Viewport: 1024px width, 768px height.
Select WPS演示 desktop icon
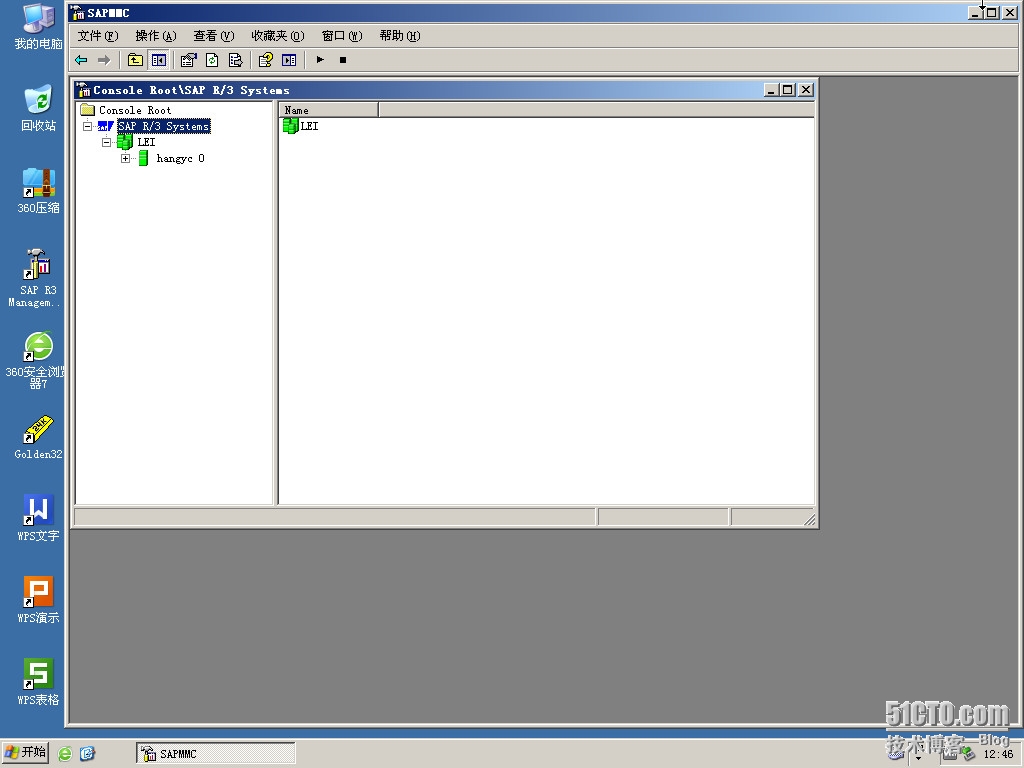click(39, 600)
